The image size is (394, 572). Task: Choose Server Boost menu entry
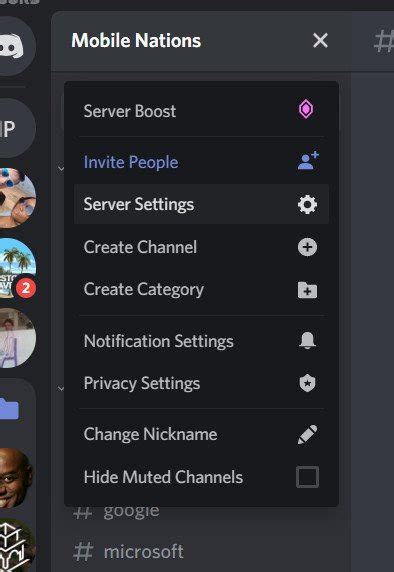pyautogui.click(x=201, y=111)
